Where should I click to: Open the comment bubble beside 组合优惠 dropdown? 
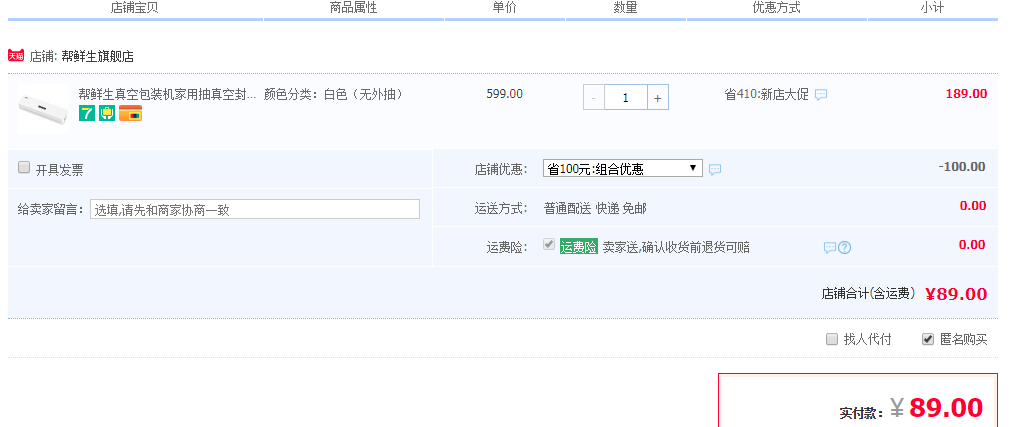pyautogui.click(x=715, y=169)
